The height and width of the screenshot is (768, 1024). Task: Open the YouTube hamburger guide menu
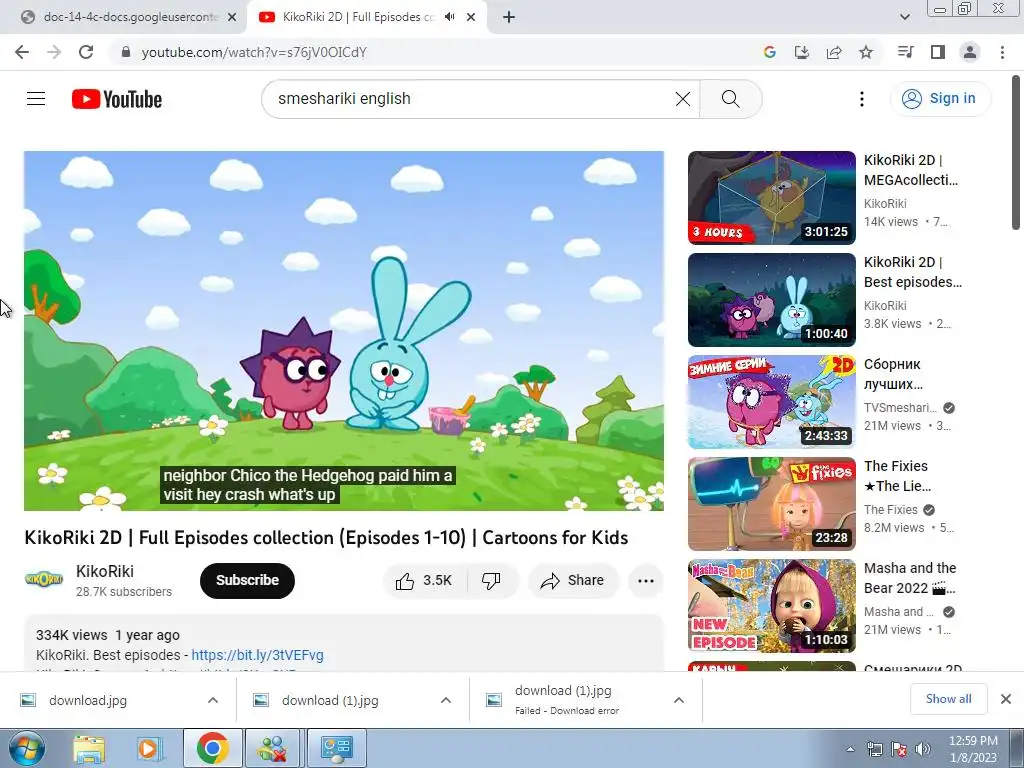pos(36,99)
